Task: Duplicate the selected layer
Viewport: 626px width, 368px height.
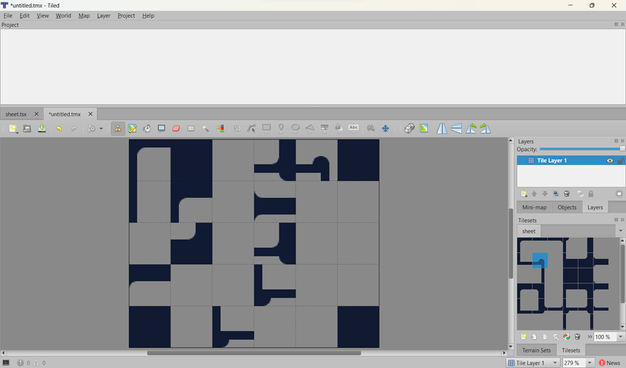Action: (556, 194)
